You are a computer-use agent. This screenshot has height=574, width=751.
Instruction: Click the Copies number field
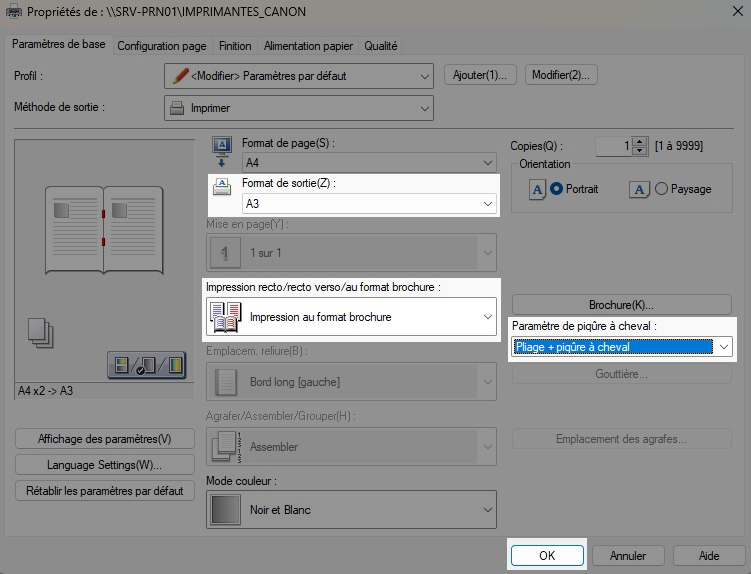point(612,146)
